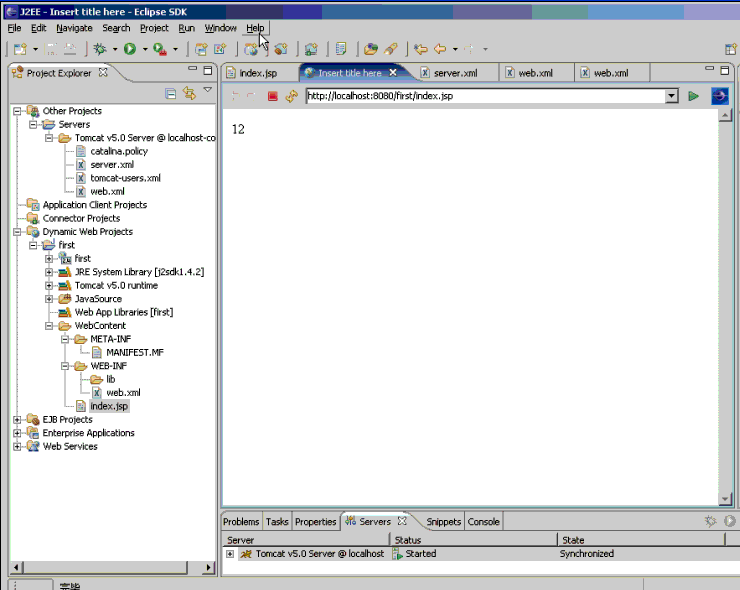This screenshot has width=740, height=590.
Task: Click the green Run toolbar icon
Action: (x=130, y=49)
